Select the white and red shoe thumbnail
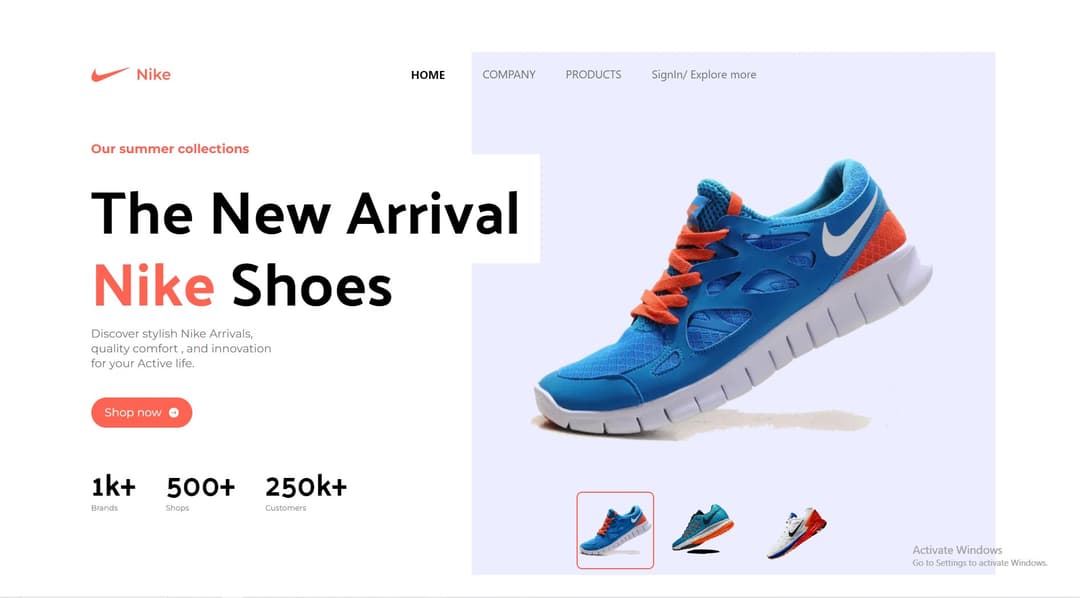Viewport: 1080px width, 598px height. click(796, 533)
